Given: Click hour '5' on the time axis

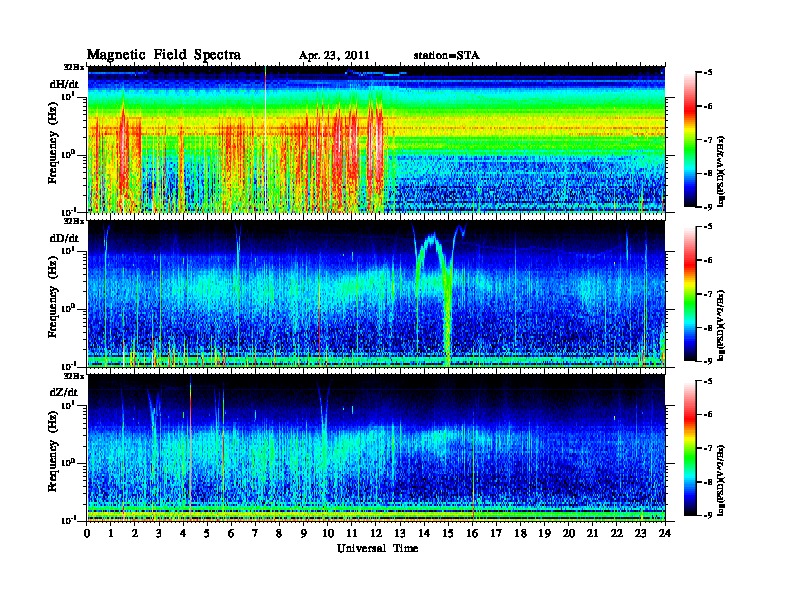Looking at the screenshot, I should tap(208, 533).
